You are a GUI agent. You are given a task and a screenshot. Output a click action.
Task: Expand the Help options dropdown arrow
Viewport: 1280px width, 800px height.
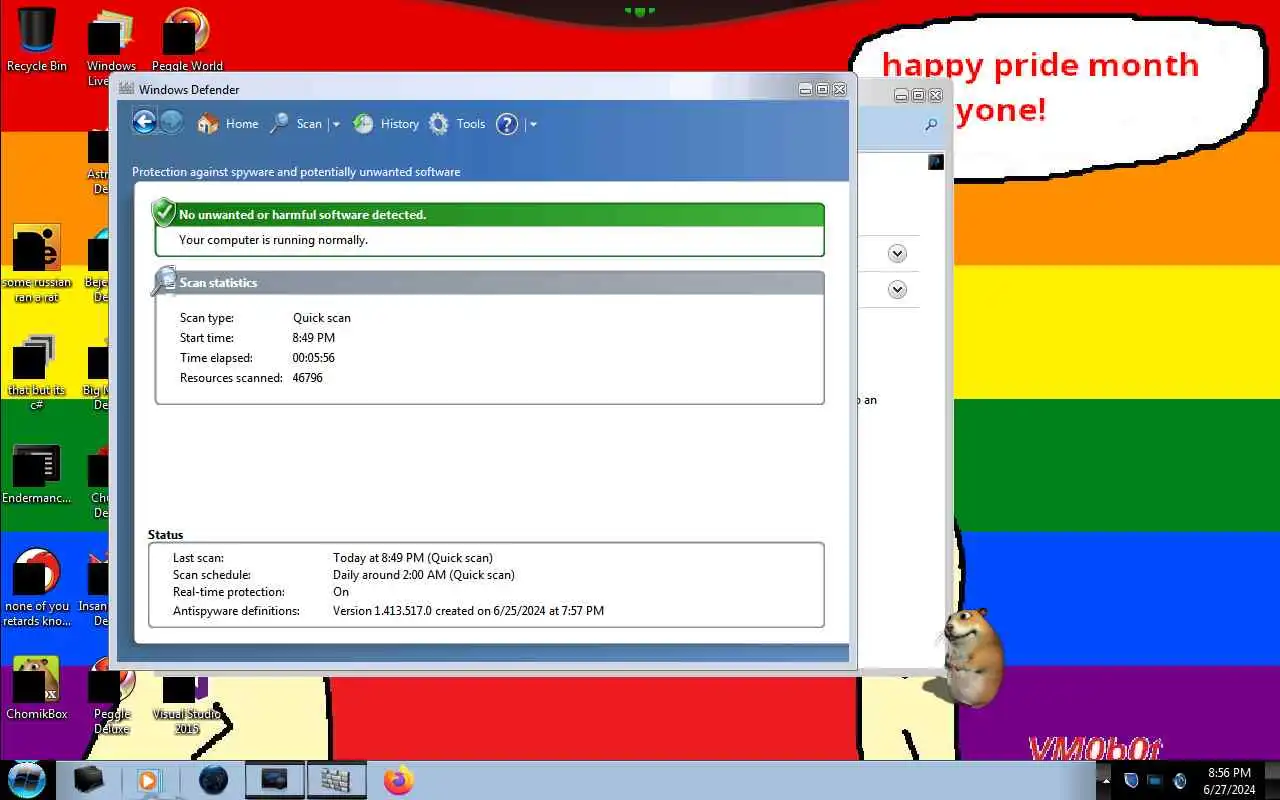(x=533, y=125)
